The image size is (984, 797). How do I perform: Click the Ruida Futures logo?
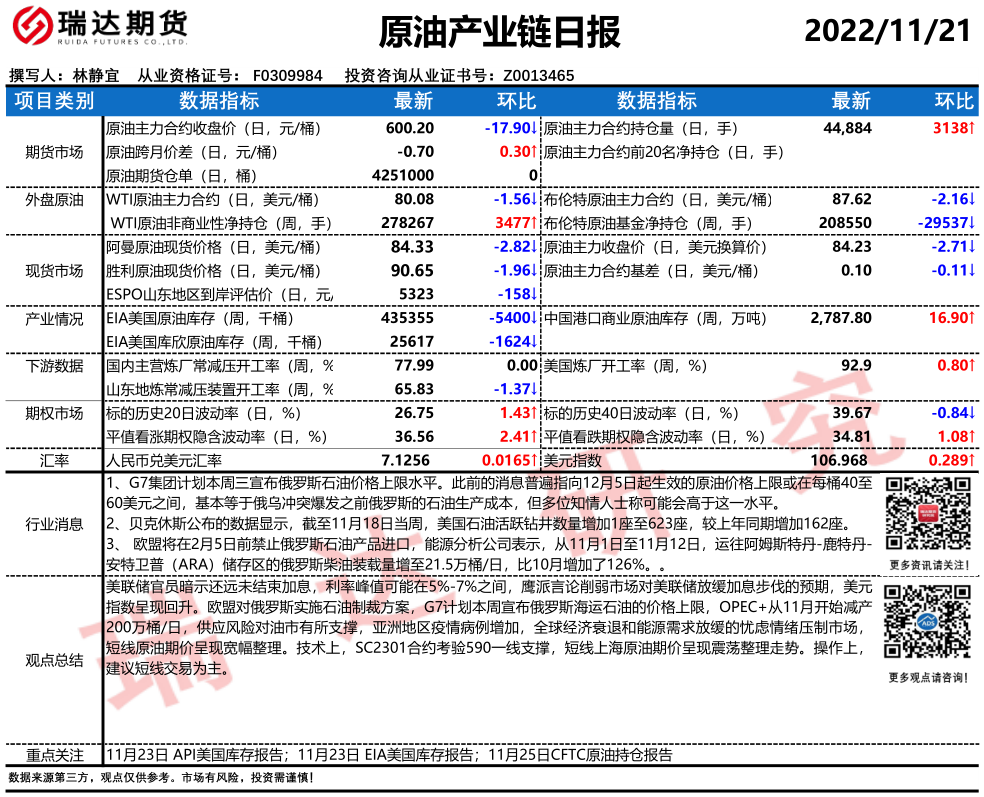point(96,32)
